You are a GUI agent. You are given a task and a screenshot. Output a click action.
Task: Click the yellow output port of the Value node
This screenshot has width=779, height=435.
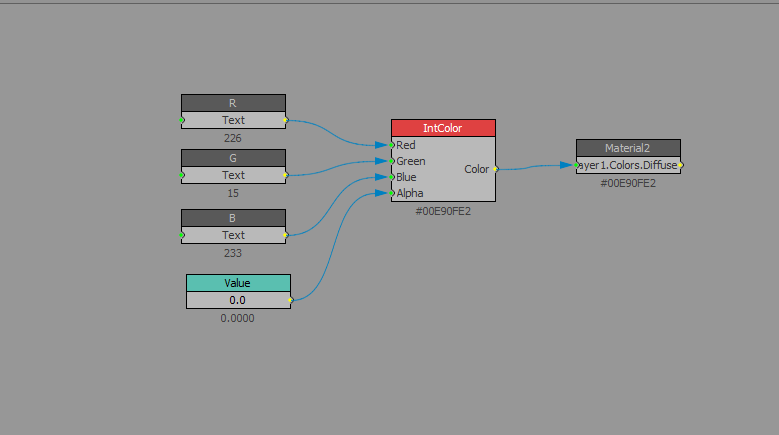[291, 300]
